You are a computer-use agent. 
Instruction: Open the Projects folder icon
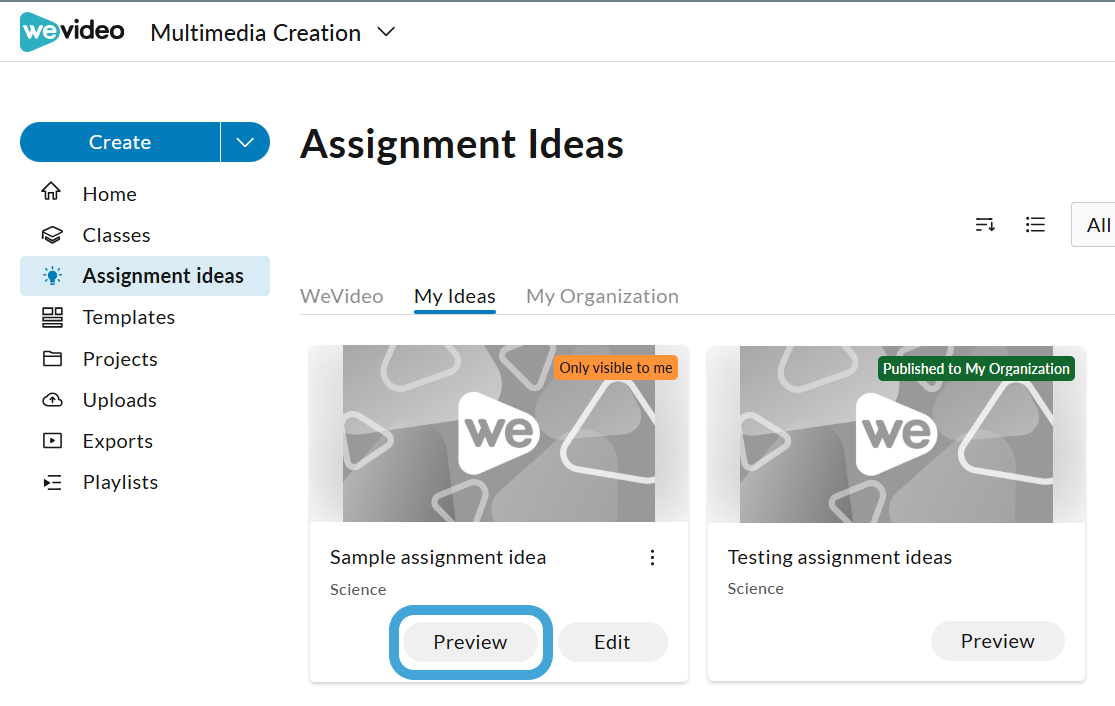[x=52, y=358]
